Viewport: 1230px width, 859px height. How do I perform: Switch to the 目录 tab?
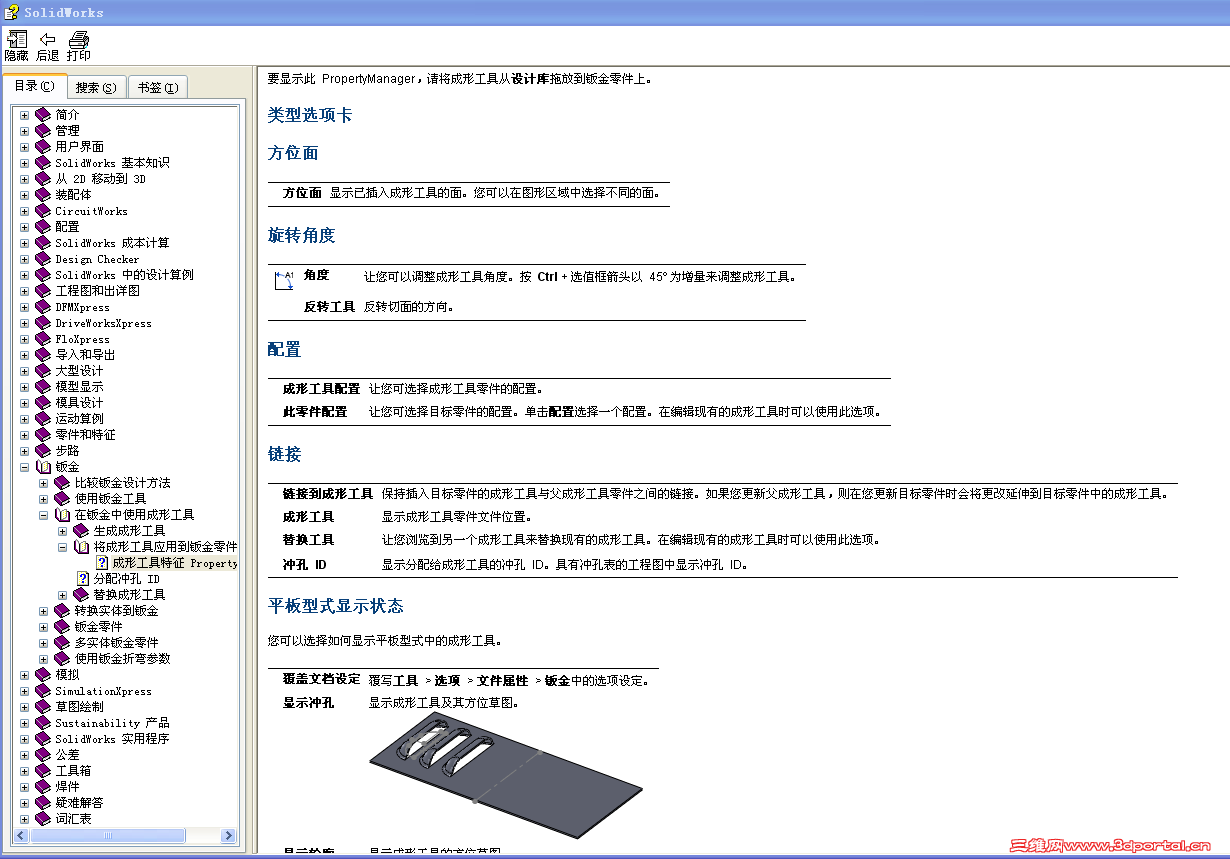pyautogui.click(x=34, y=87)
